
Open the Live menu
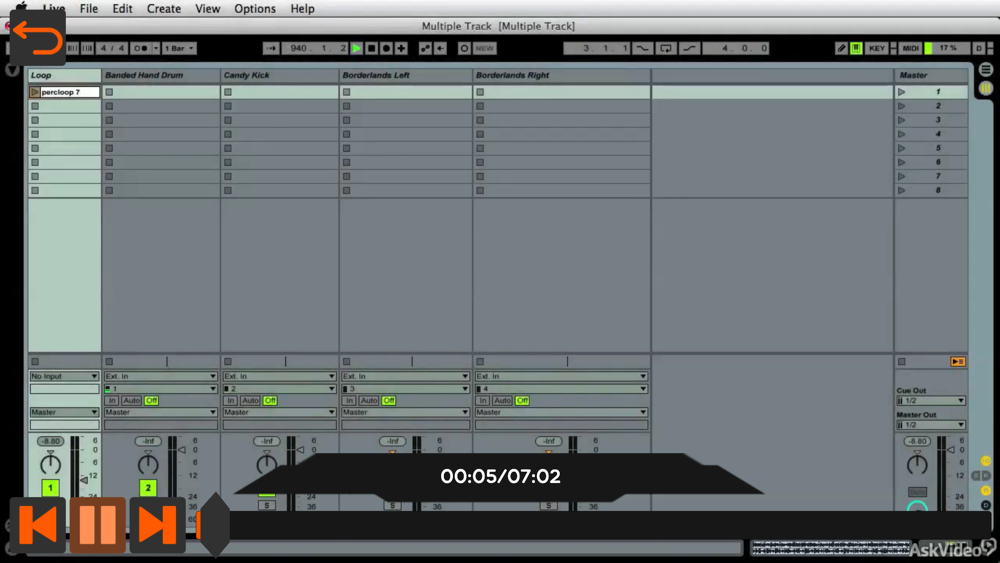pos(54,8)
